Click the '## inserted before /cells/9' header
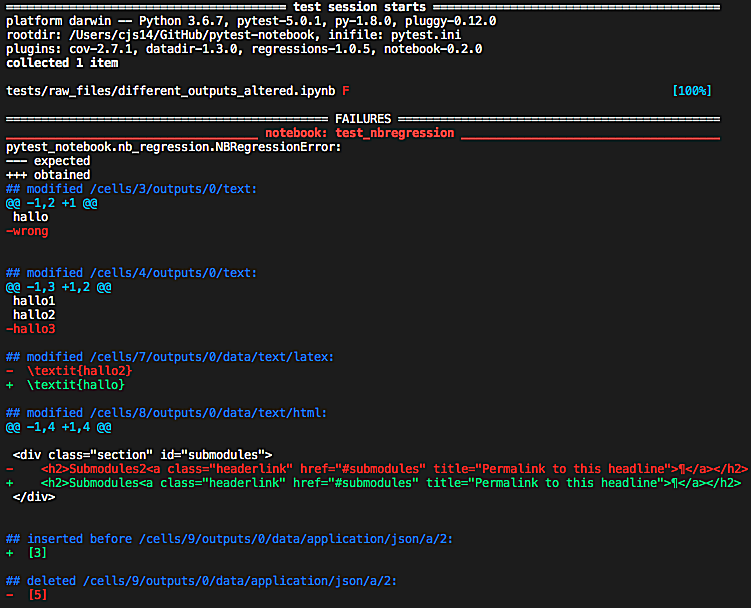Screen dimensions: 751x608 click(x=229, y=539)
